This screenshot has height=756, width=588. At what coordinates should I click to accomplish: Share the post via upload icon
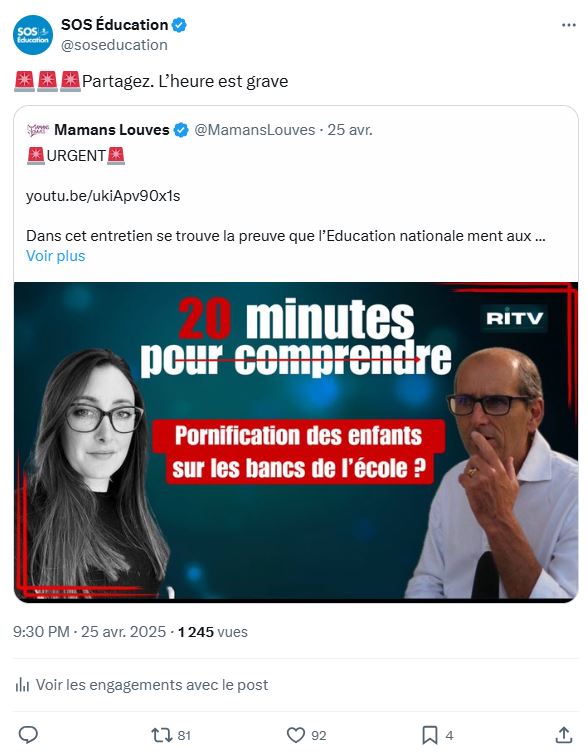pos(563,735)
